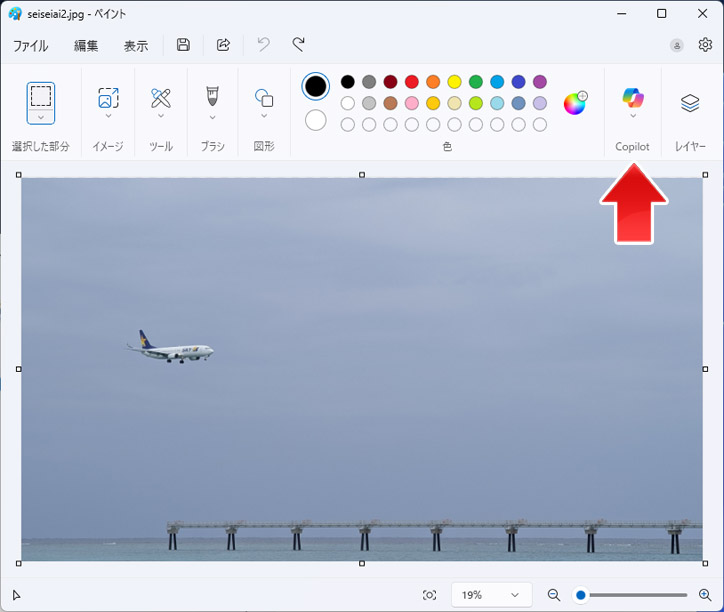The width and height of the screenshot is (724, 612).
Task: Expand the Shapes group chevron
Action: coord(264,116)
